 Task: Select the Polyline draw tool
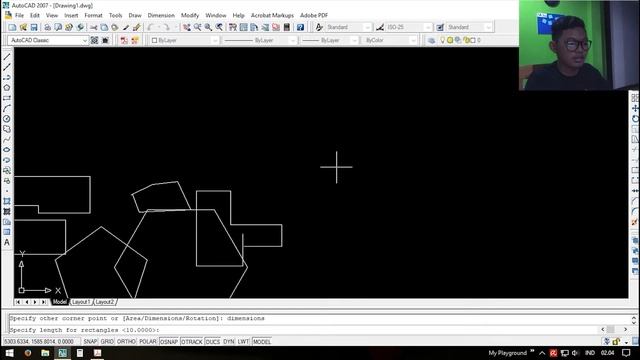[x=7, y=78]
